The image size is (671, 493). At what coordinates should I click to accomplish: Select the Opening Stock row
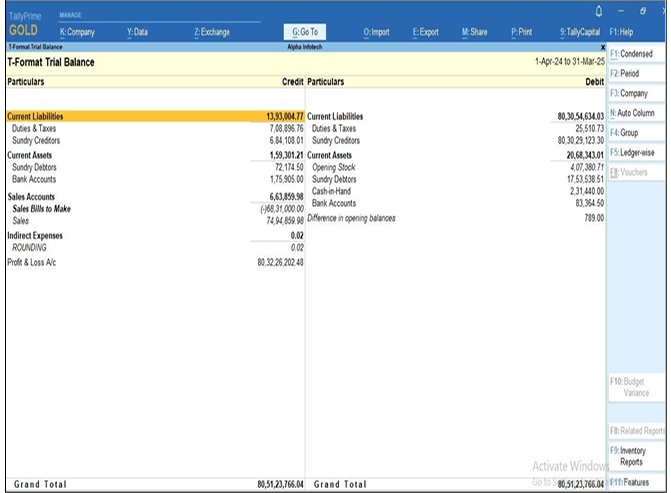click(x=455, y=167)
